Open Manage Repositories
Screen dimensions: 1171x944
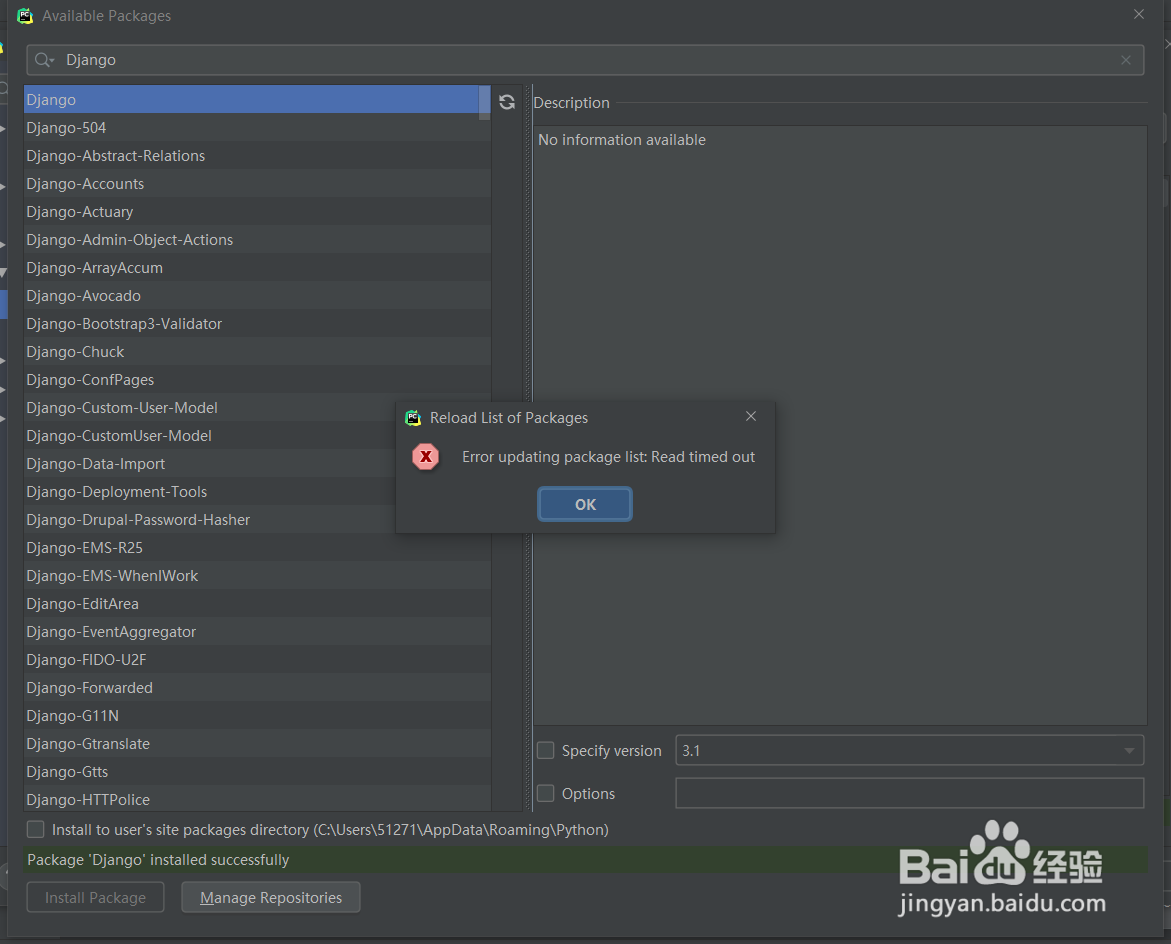[x=270, y=897]
